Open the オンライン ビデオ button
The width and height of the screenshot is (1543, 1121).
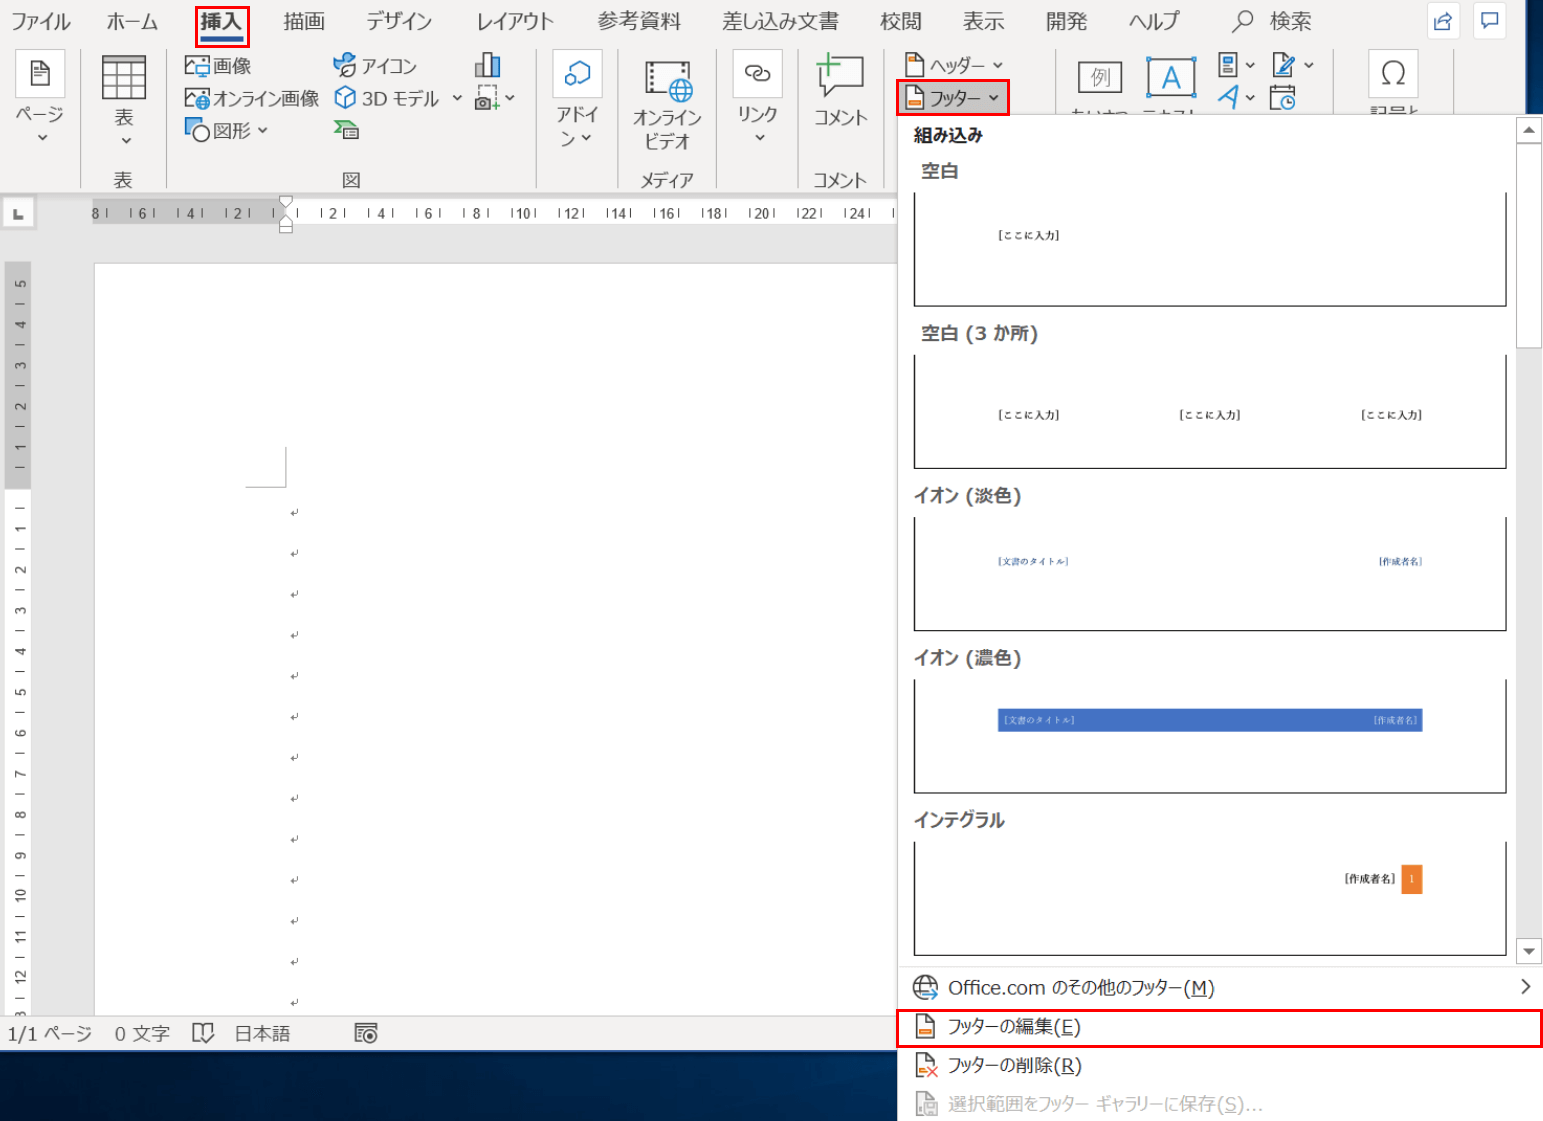[667, 106]
